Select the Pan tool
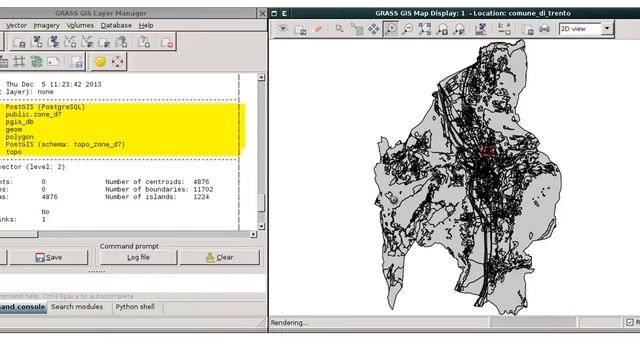The width and height of the screenshot is (640, 360). coord(373,29)
